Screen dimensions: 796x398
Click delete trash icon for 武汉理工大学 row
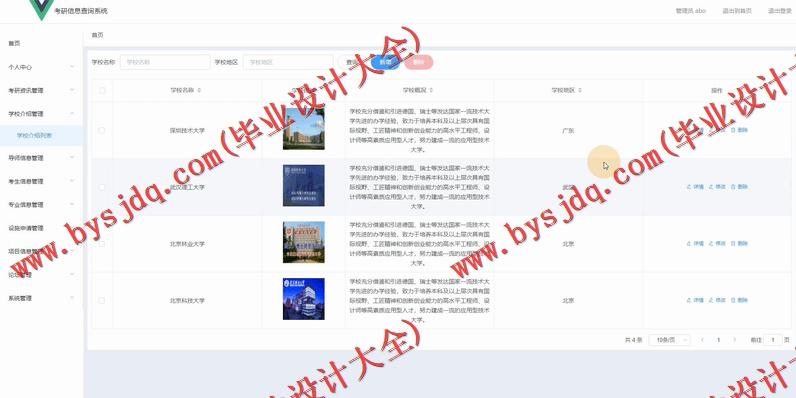[x=733, y=187]
